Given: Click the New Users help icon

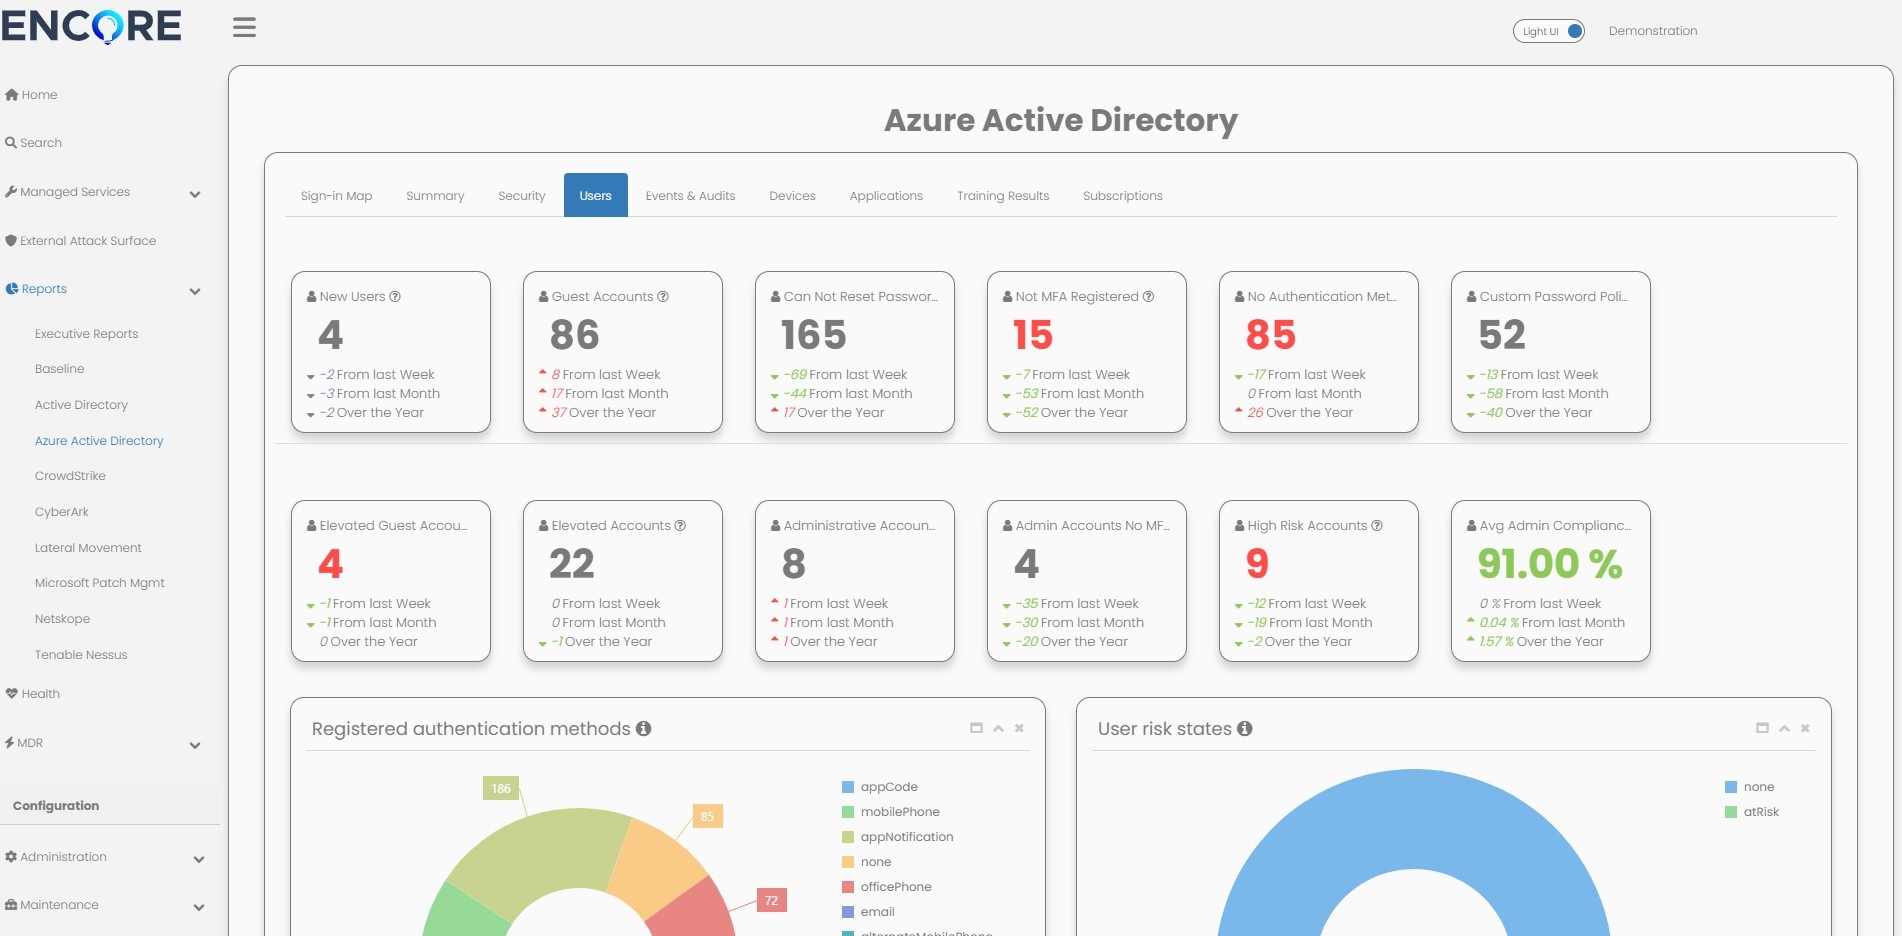Looking at the screenshot, I should pos(395,297).
